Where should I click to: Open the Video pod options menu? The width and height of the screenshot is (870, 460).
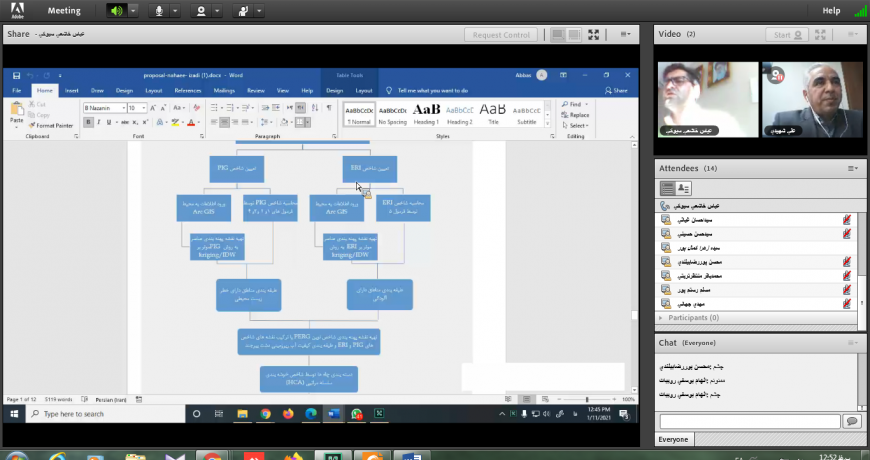853,34
